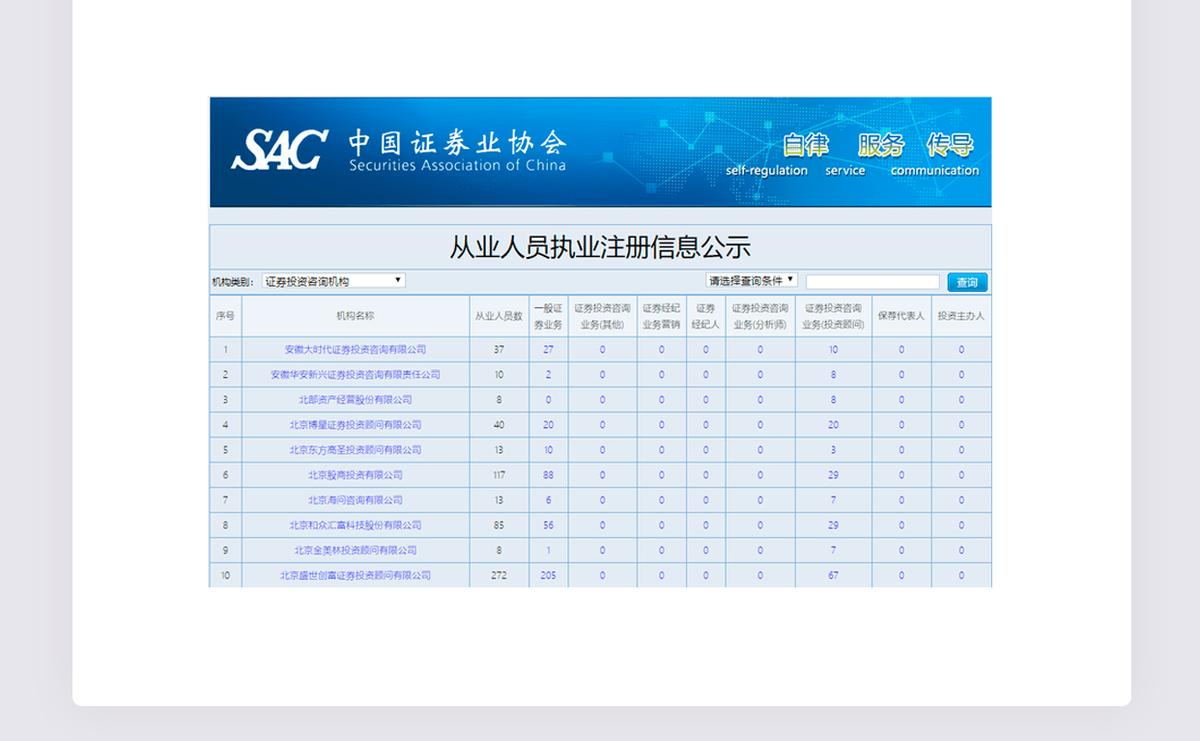Open 北京博星证券投资顾问有限公司 link
The width and height of the screenshot is (1200, 741).
(355, 425)
